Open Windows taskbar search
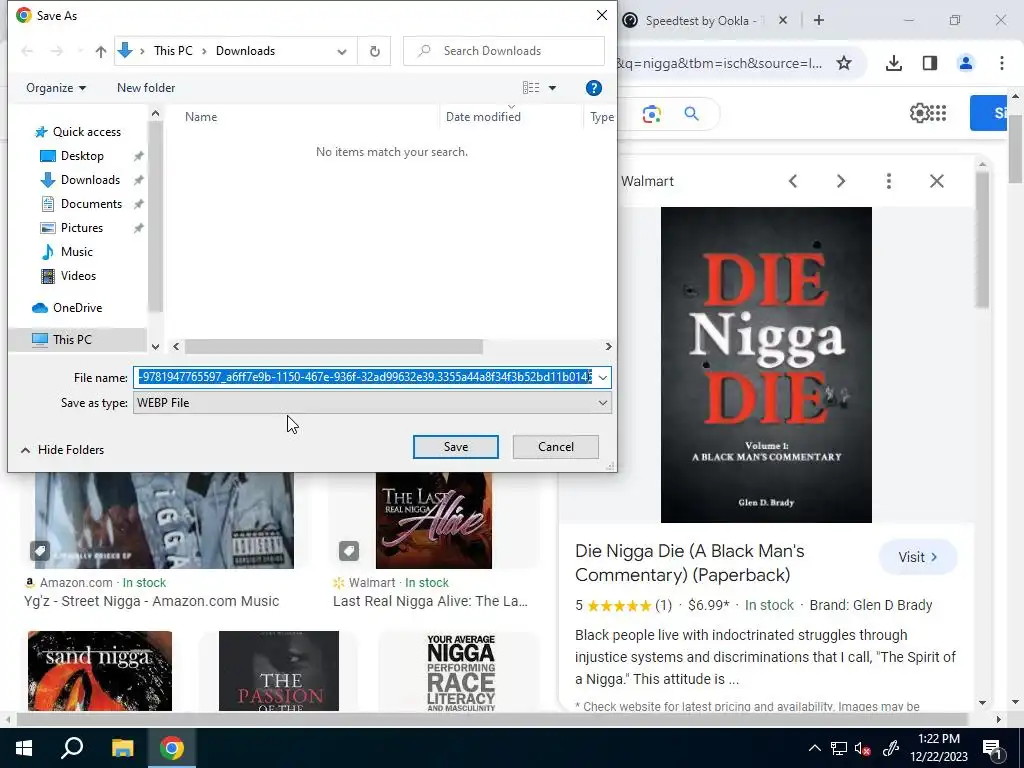1024x768 pixels. point(72,748)
